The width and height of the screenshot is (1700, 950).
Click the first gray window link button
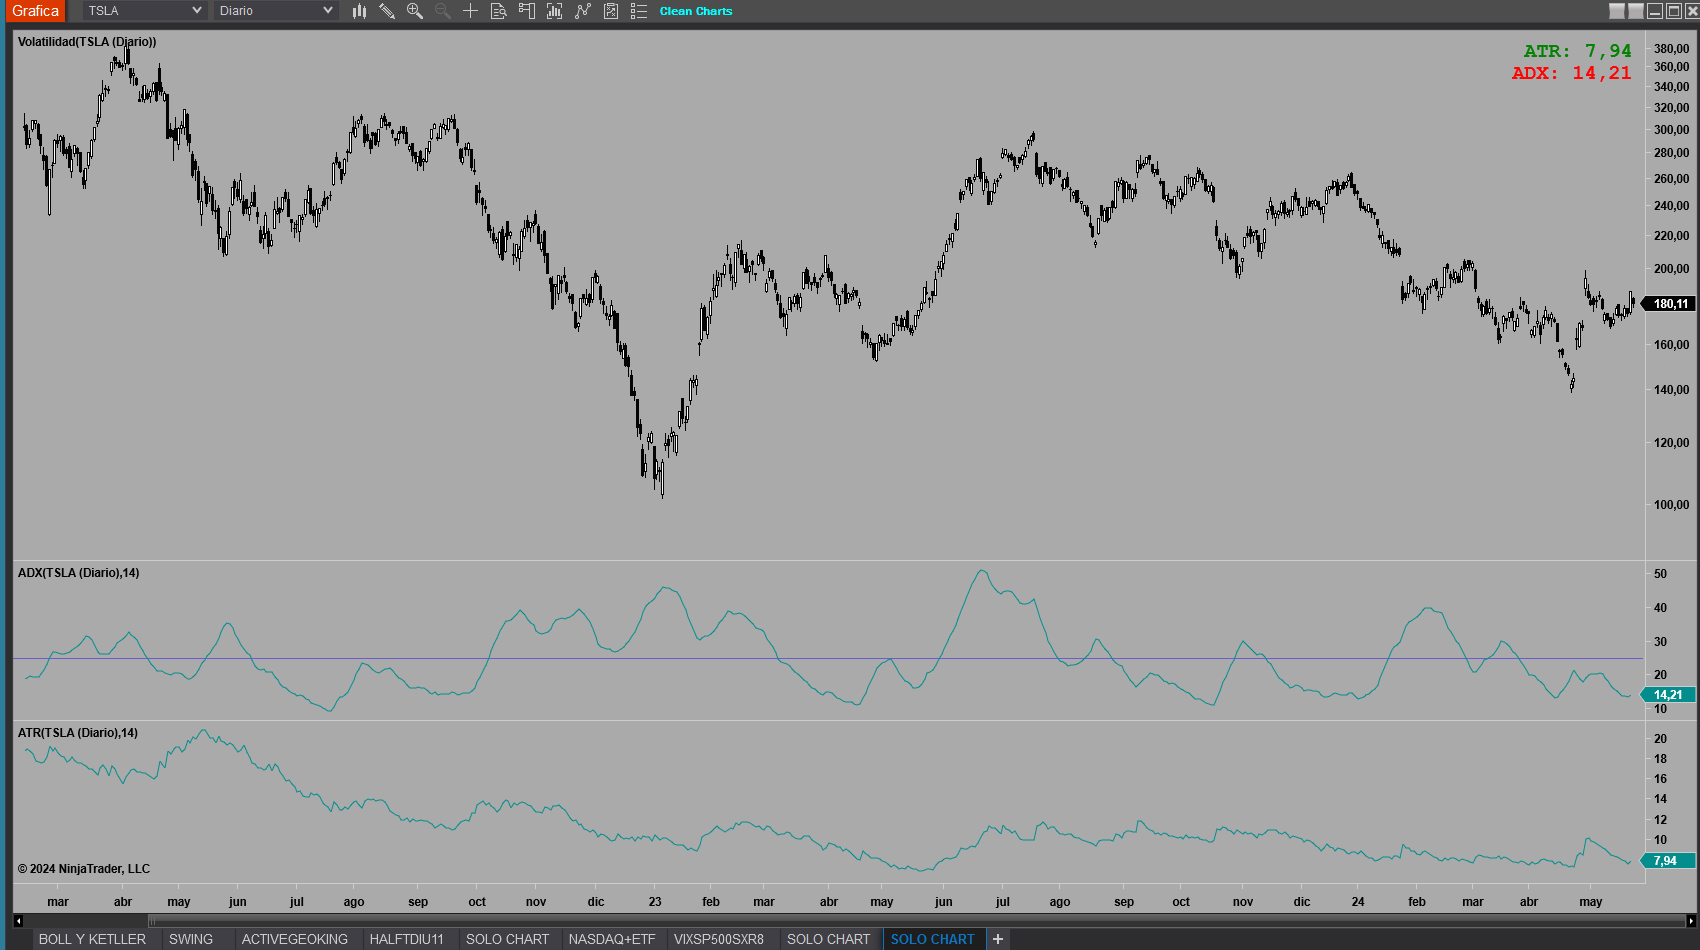pyautogui.click(x=1617, y=11)
